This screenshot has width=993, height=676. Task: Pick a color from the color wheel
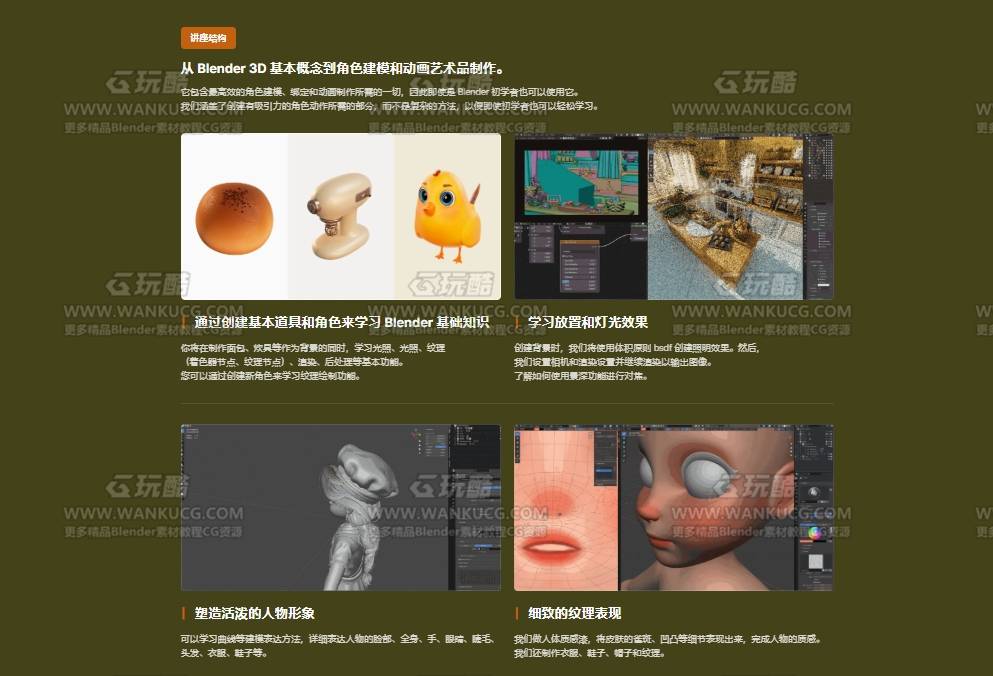coord(816,532)
